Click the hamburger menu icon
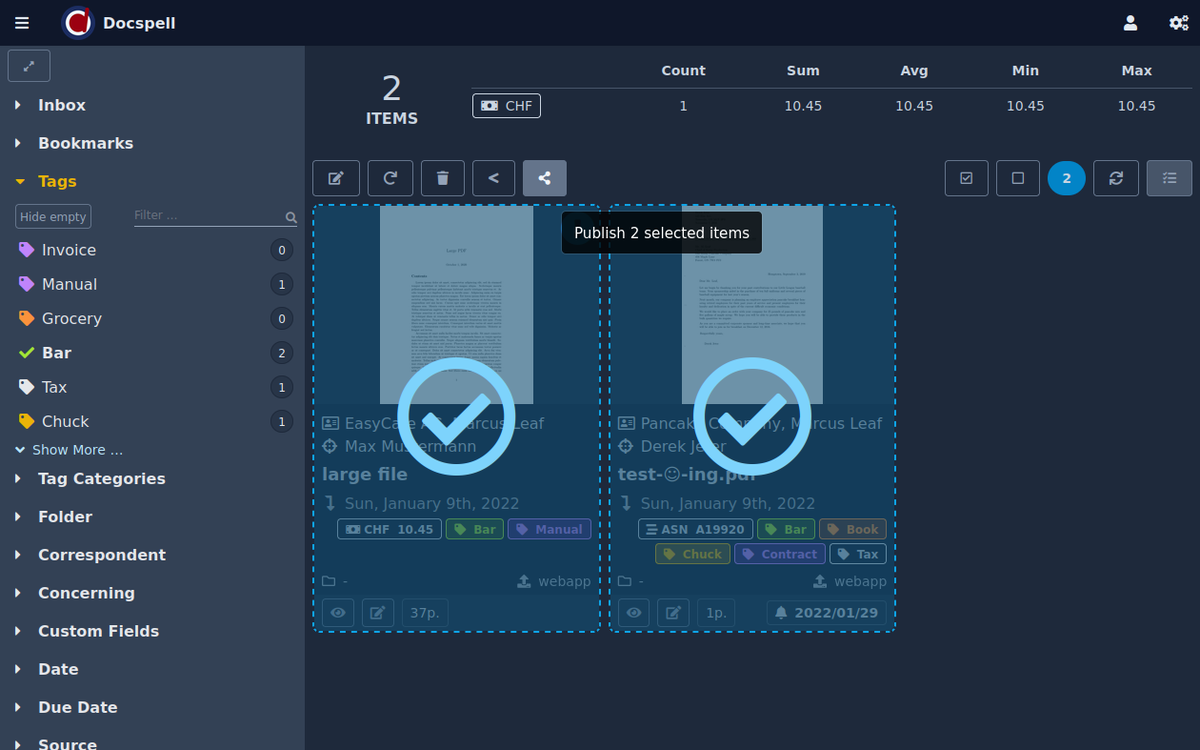Image resolution: width=1200 pixels, height=750 pixels. pos(22,23)
